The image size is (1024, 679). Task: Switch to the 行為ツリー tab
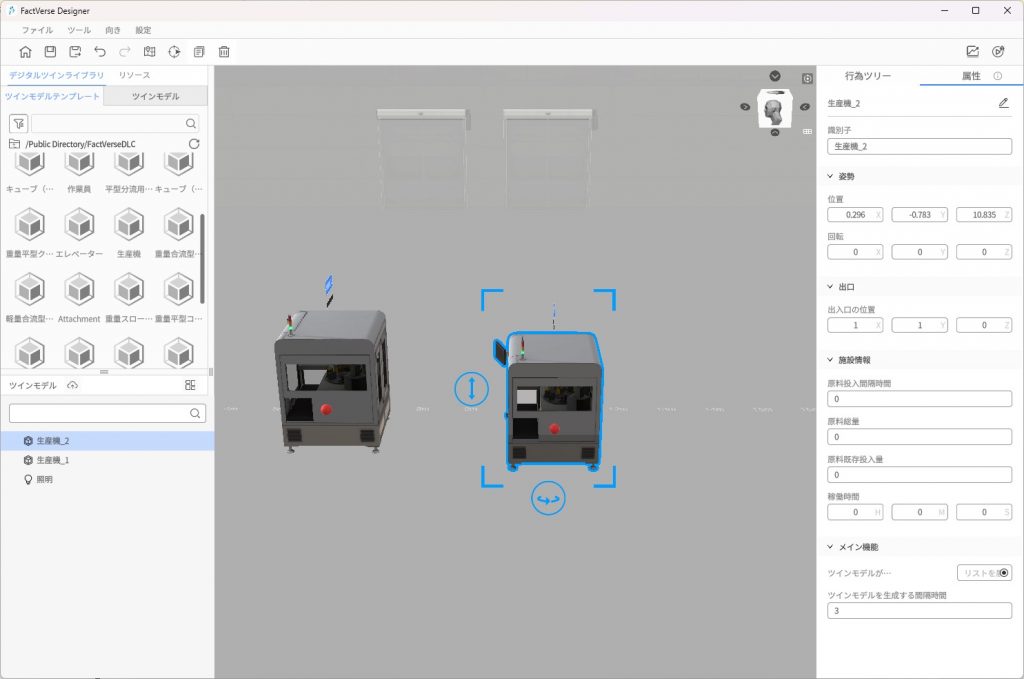click(867, 76)
